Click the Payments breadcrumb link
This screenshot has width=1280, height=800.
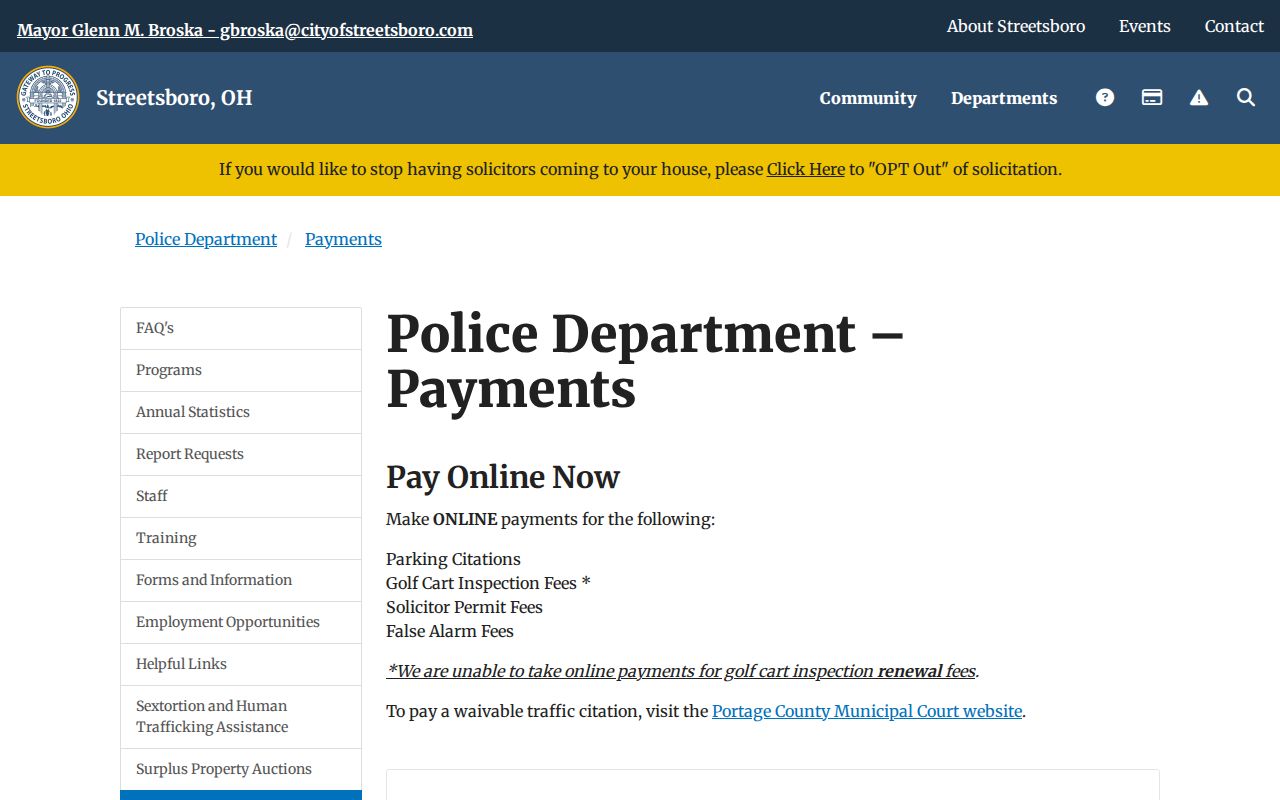[343, 239]
